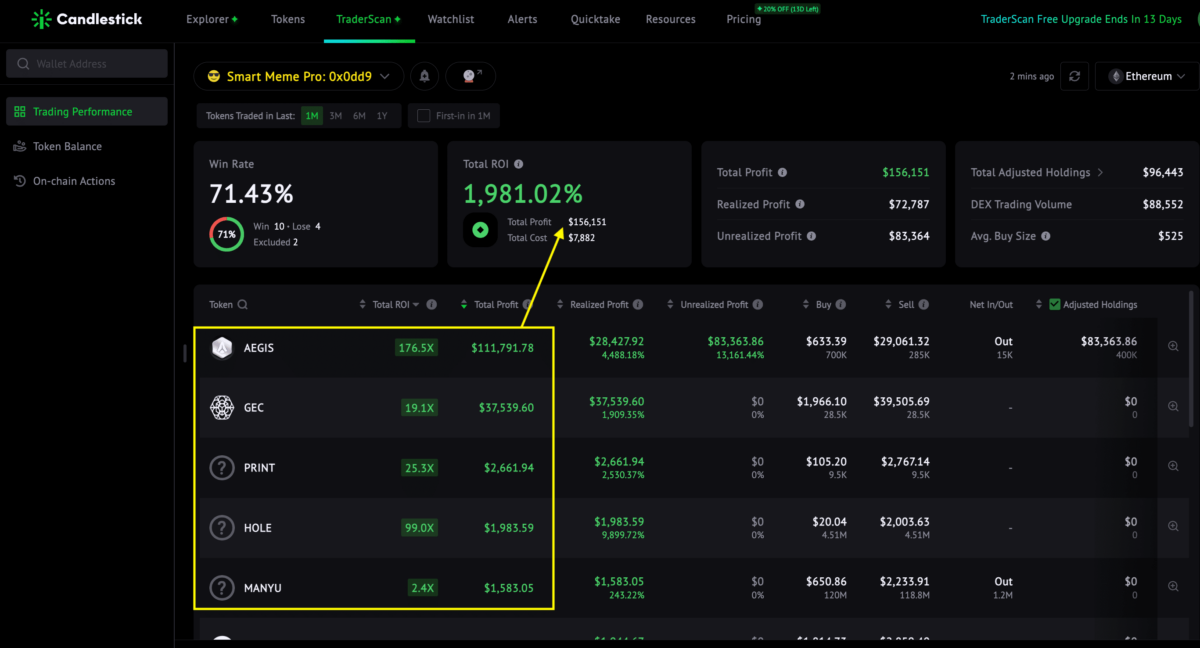Refresh data with the refresh icon
The image size is (1200, 648).
point(1074,76)
